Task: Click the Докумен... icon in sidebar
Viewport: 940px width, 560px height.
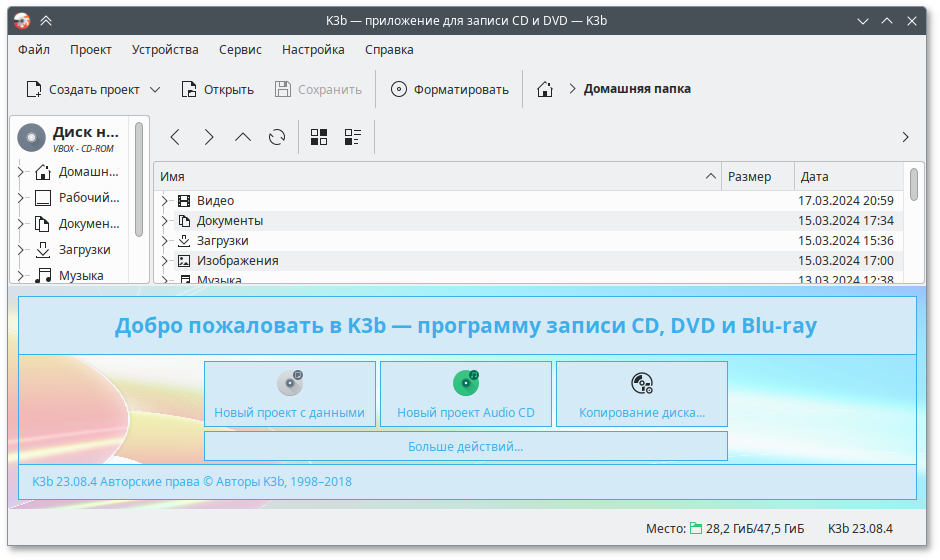Action: [x=43, y=224]
